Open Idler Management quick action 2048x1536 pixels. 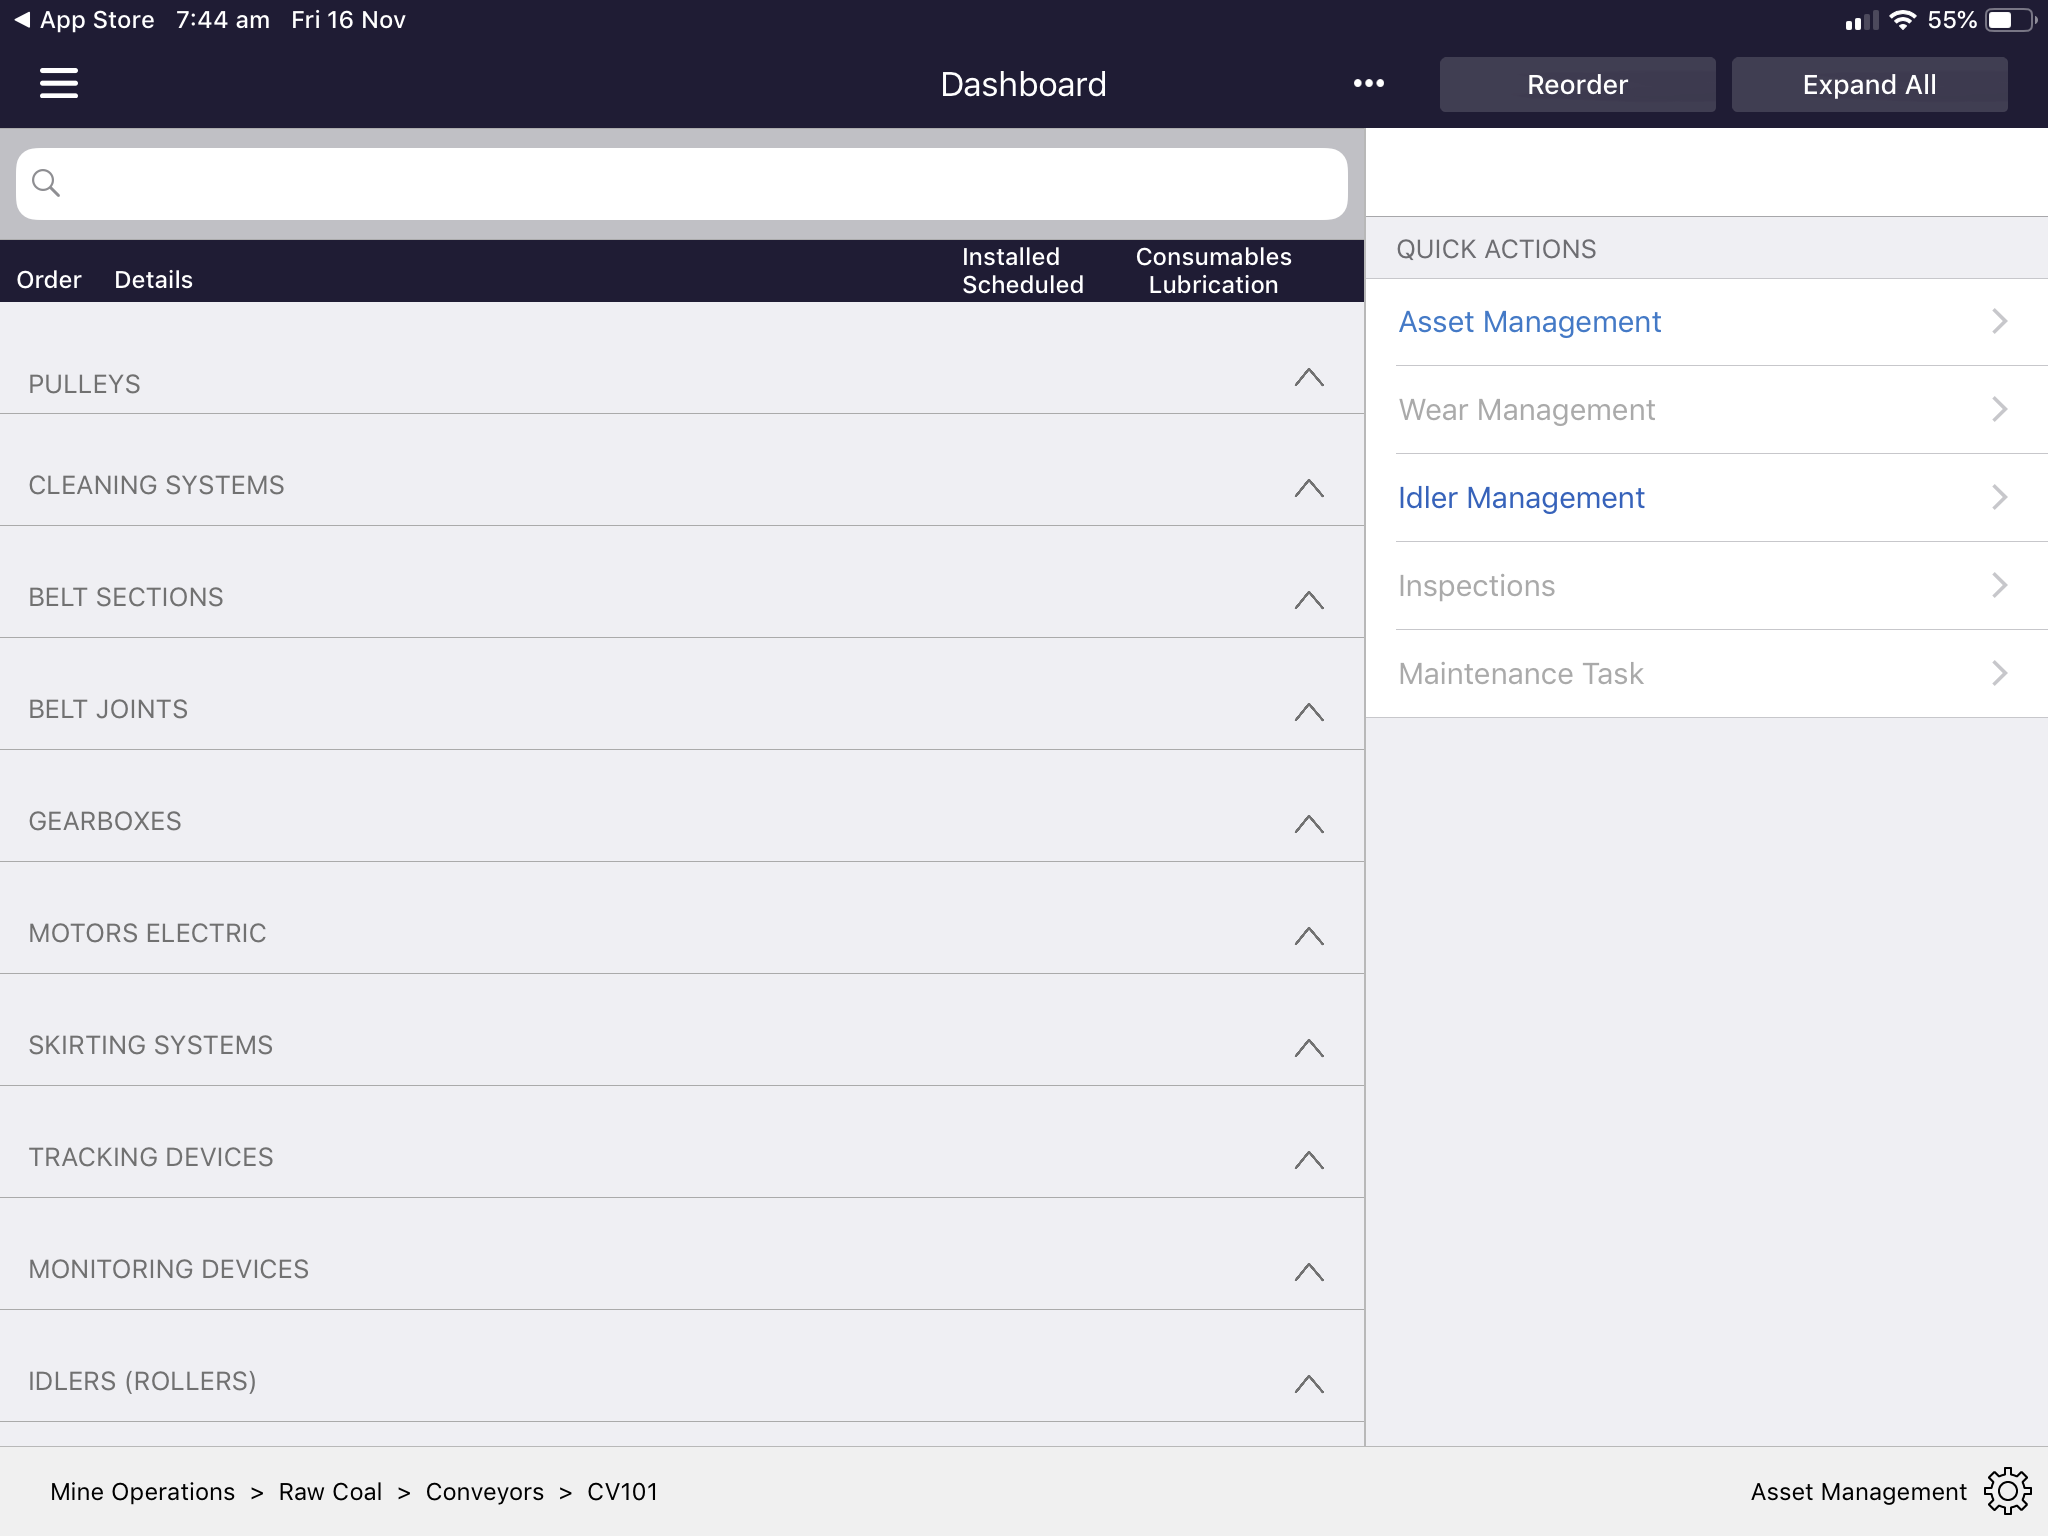(x=1706, y=498)
